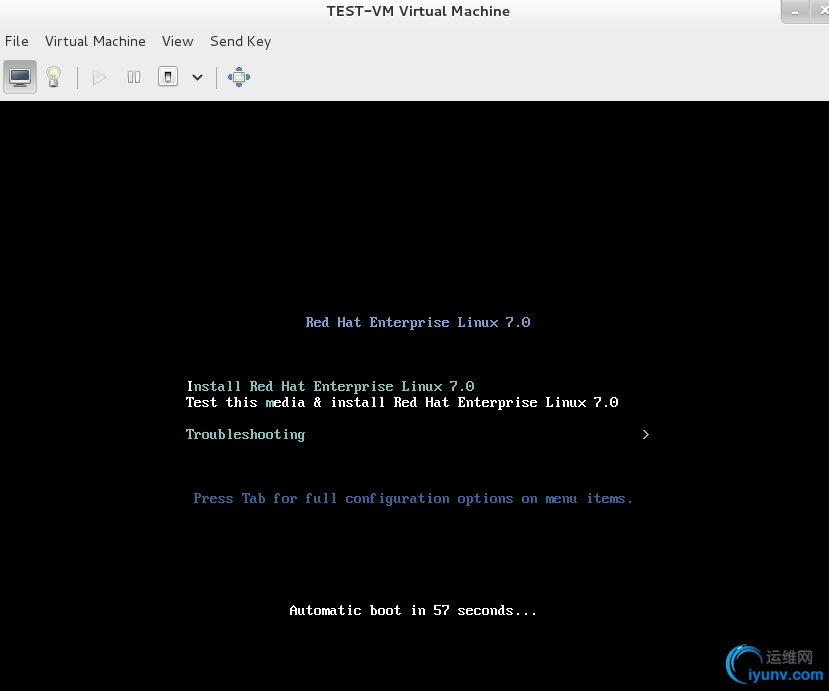Select Test this media & install option
Viewport: 829px width, 691px height.
[402, 402]
